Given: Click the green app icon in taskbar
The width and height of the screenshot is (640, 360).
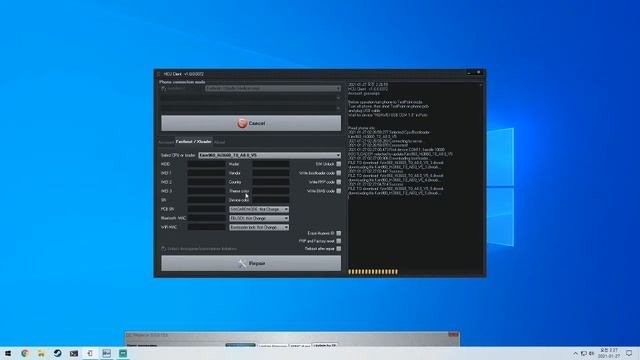Looking at the screenshot, I should point(123,353).
